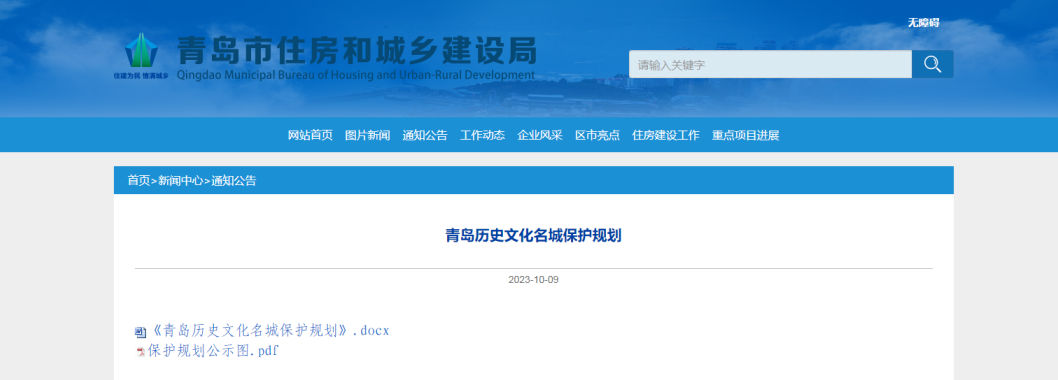1058x380 pixels.
Task: Open 重点项目进展 navigation link
Action: [746, 135]
